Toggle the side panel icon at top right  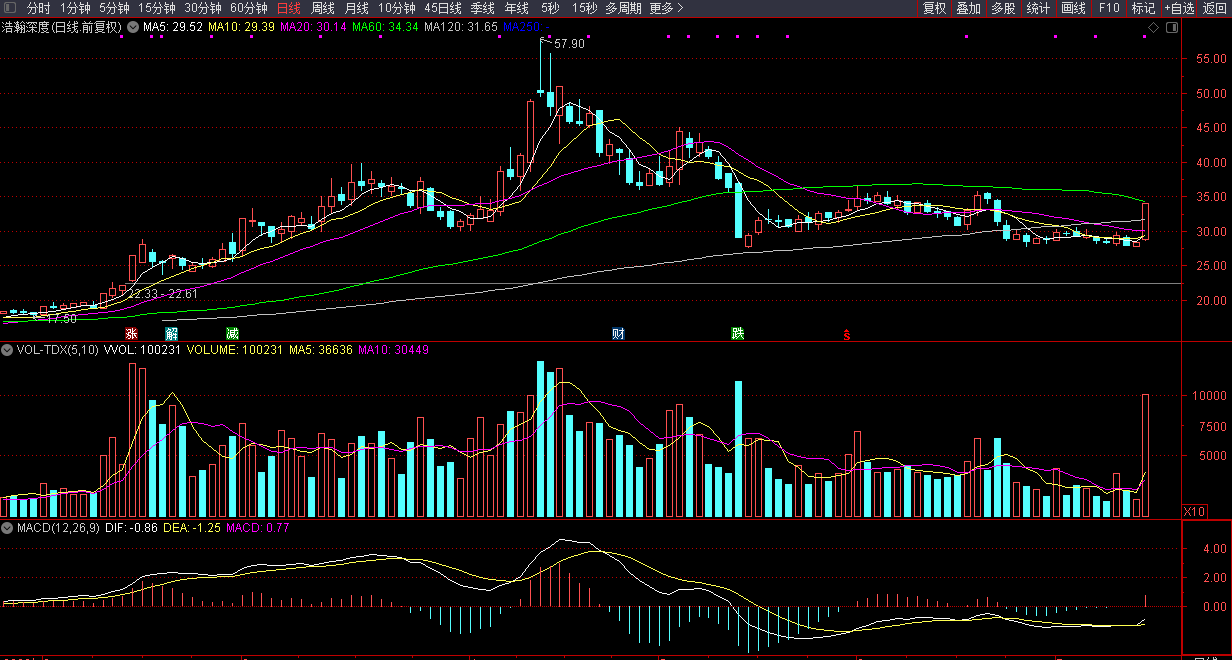(x=1171, y=28)
